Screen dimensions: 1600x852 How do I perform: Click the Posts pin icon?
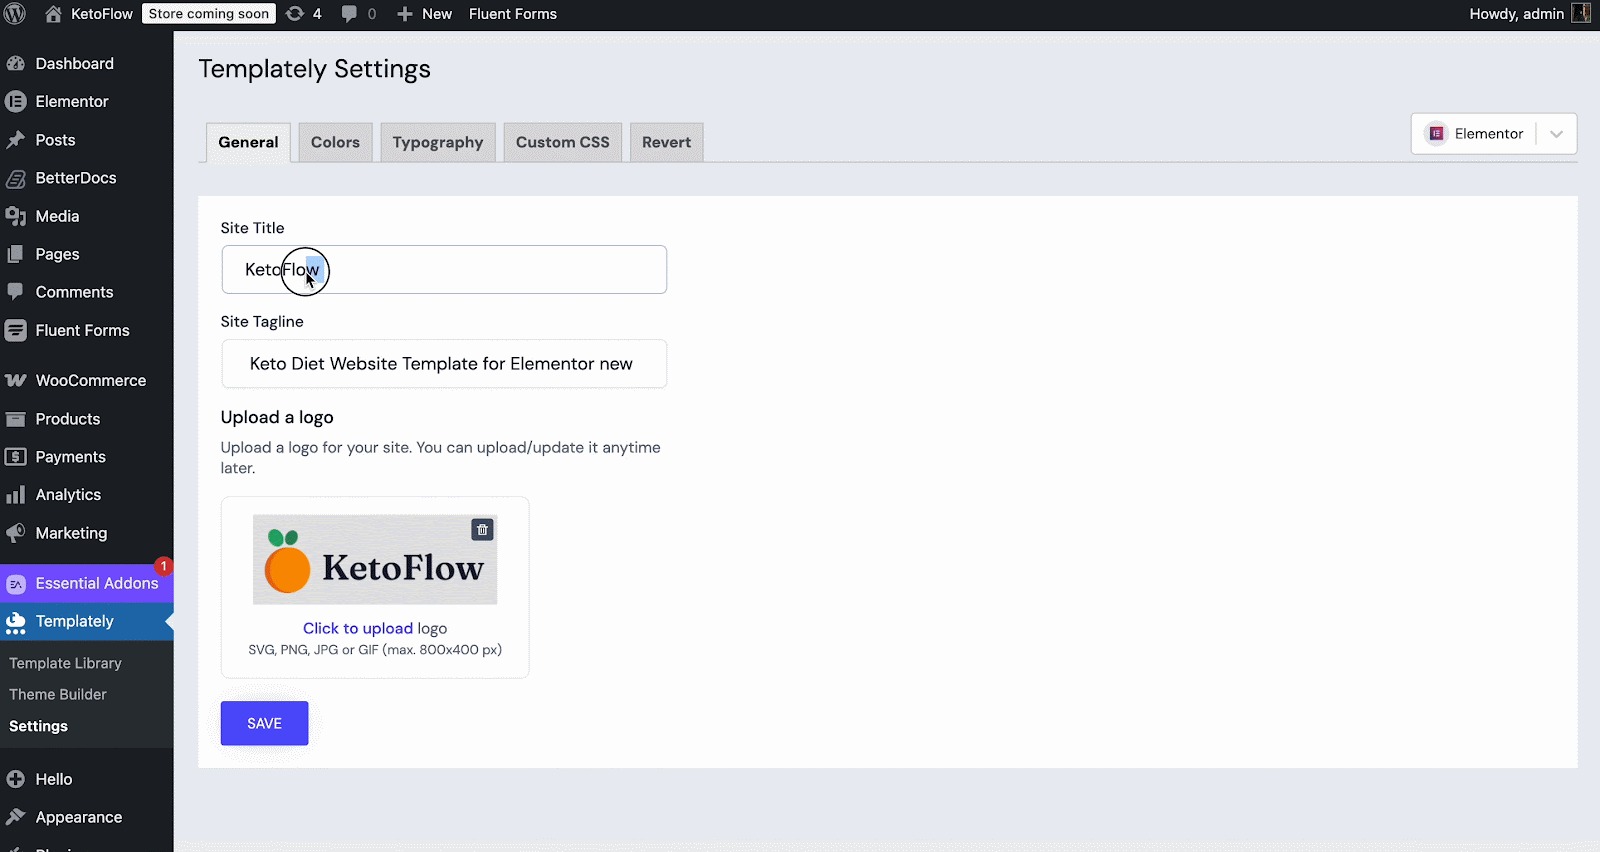tap(15, 140)
